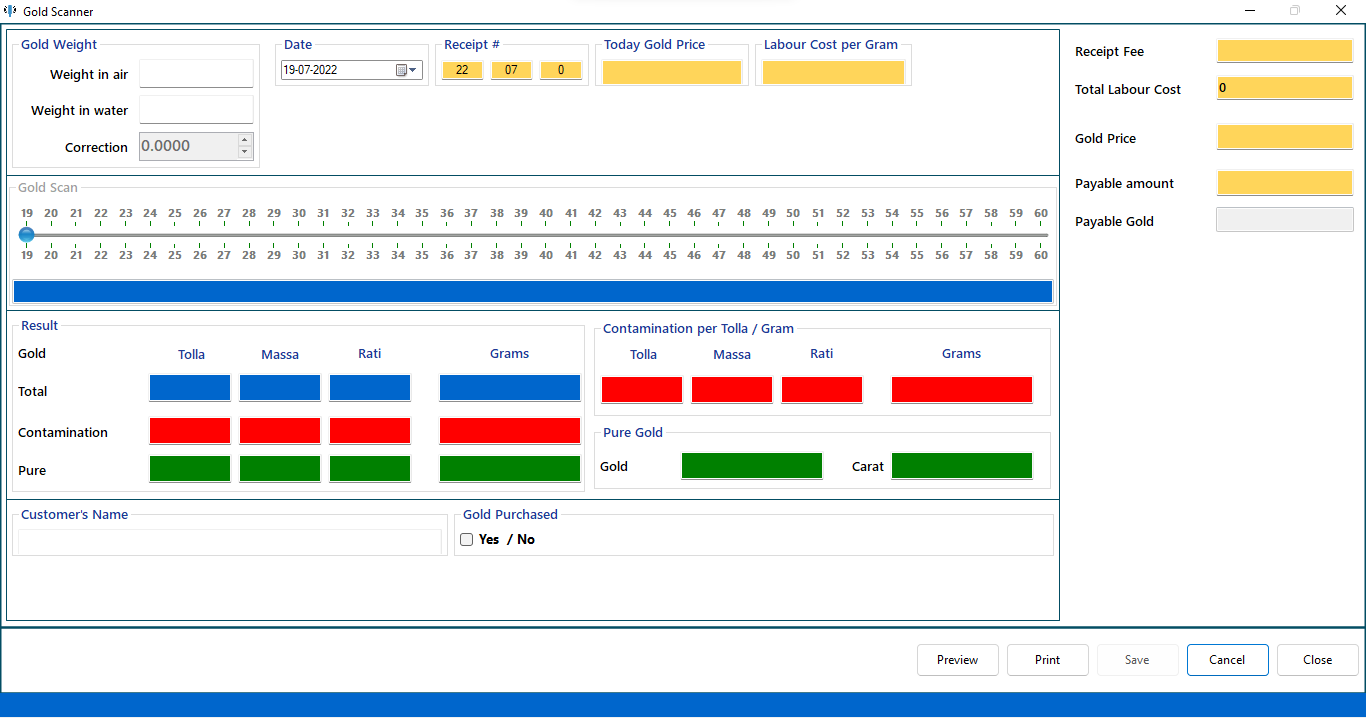Select the Labour Cost per Gram field
The width and height of the screenshot is (1366, 718).
[833, 73]
